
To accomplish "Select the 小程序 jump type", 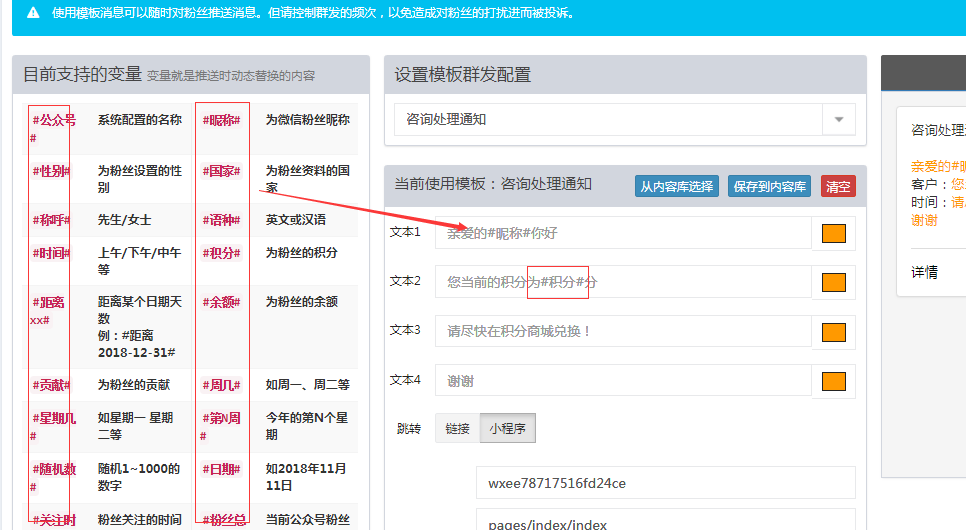I will [508, 428].
